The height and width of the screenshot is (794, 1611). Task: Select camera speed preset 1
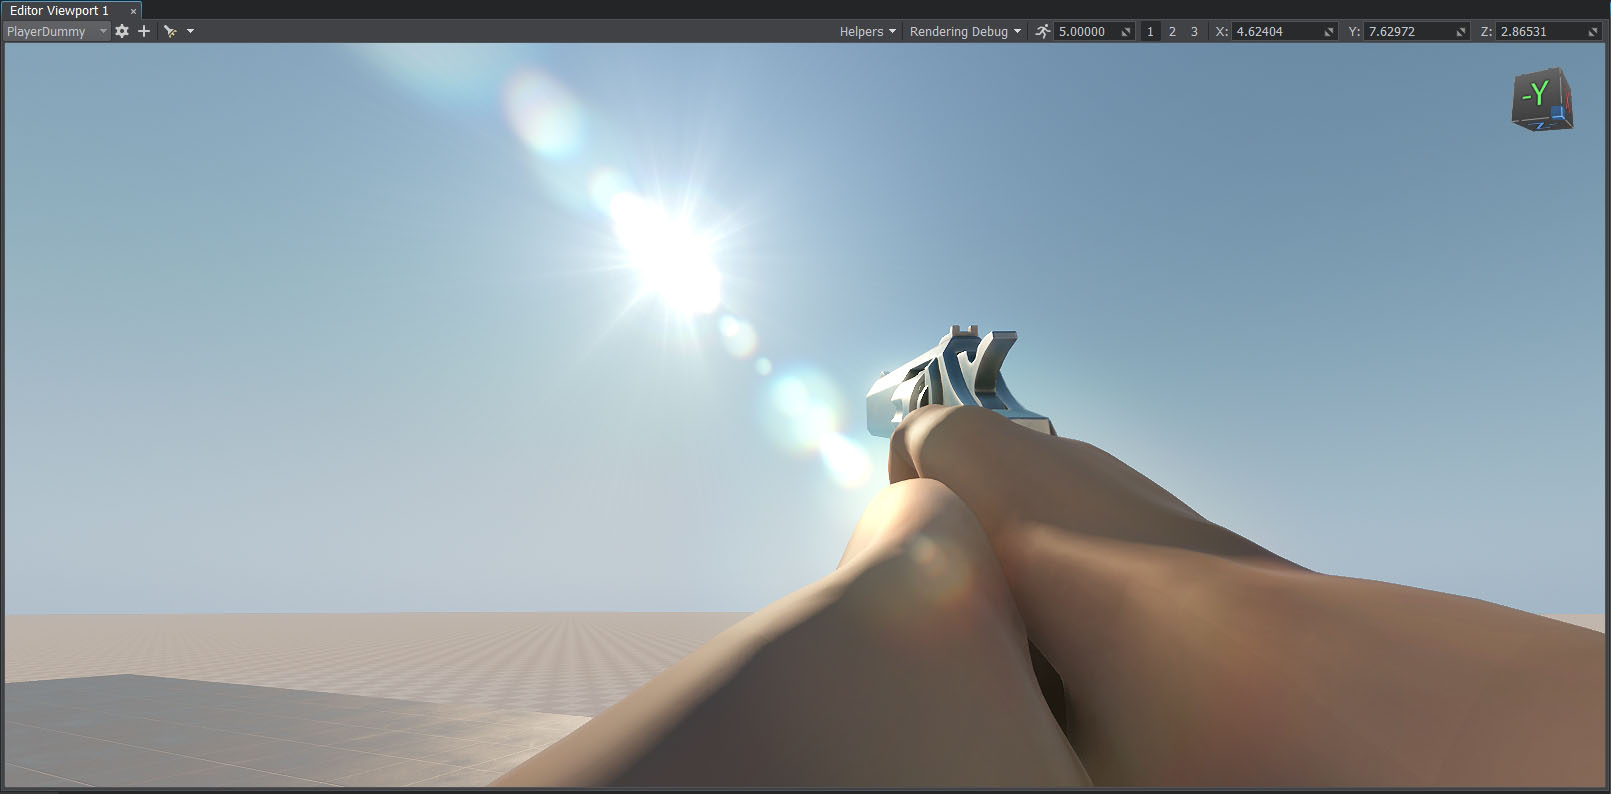(x=1150, y=31)
